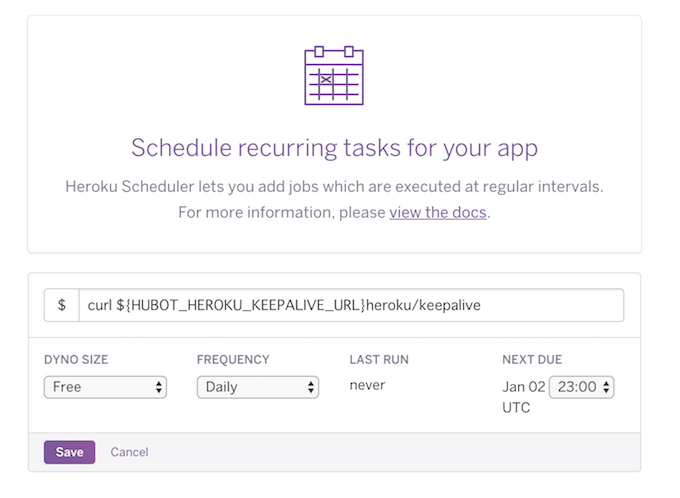Click the DYNO SIZE label
The image size is (680, 498).
coord(76,360)
